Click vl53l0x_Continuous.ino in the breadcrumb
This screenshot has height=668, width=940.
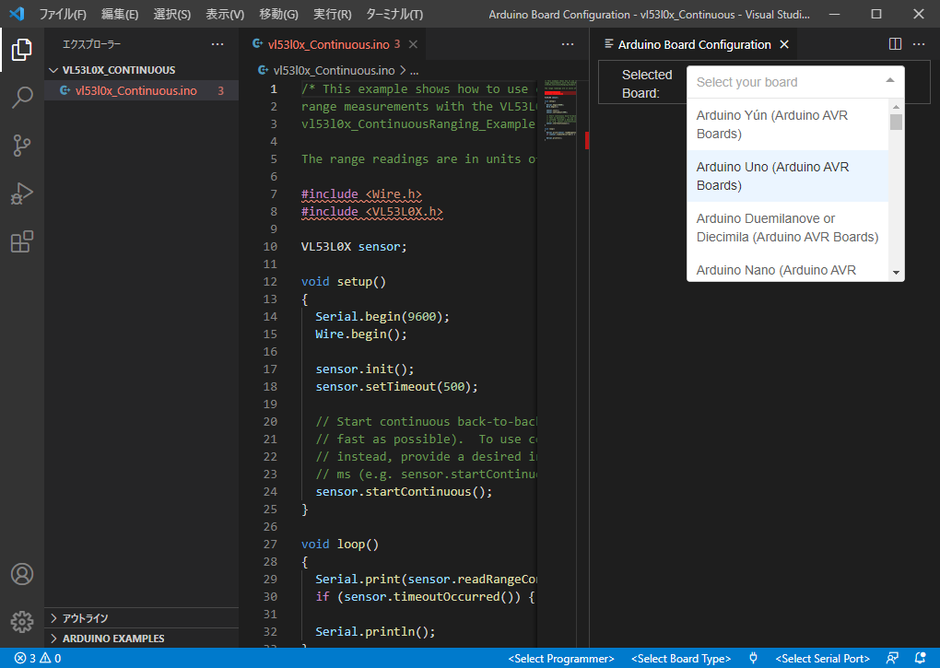334,71
